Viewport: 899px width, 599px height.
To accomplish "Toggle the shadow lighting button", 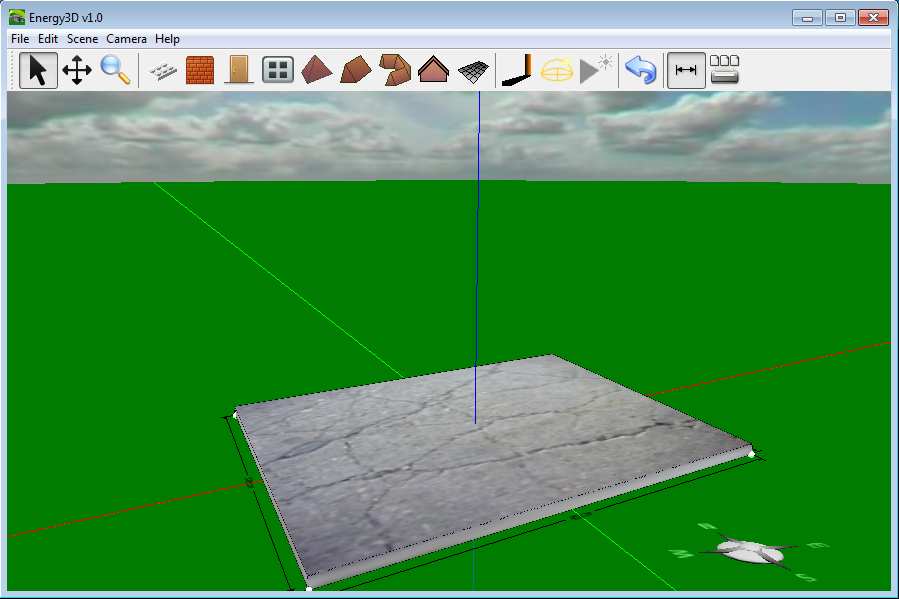I will click(x=518, y=70).
